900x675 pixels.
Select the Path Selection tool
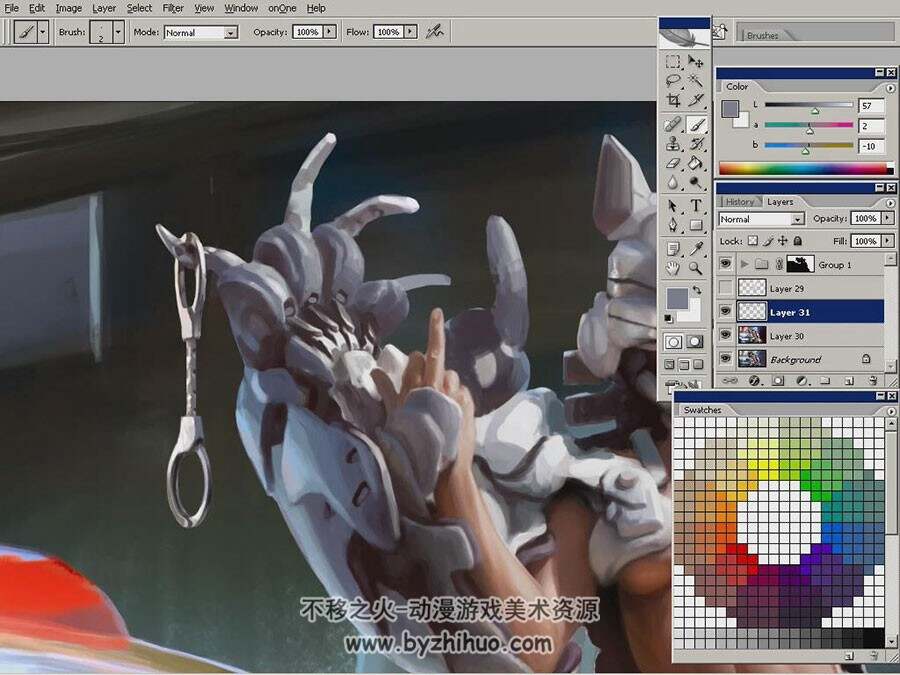pyautogui.click(x=673, y=205)
